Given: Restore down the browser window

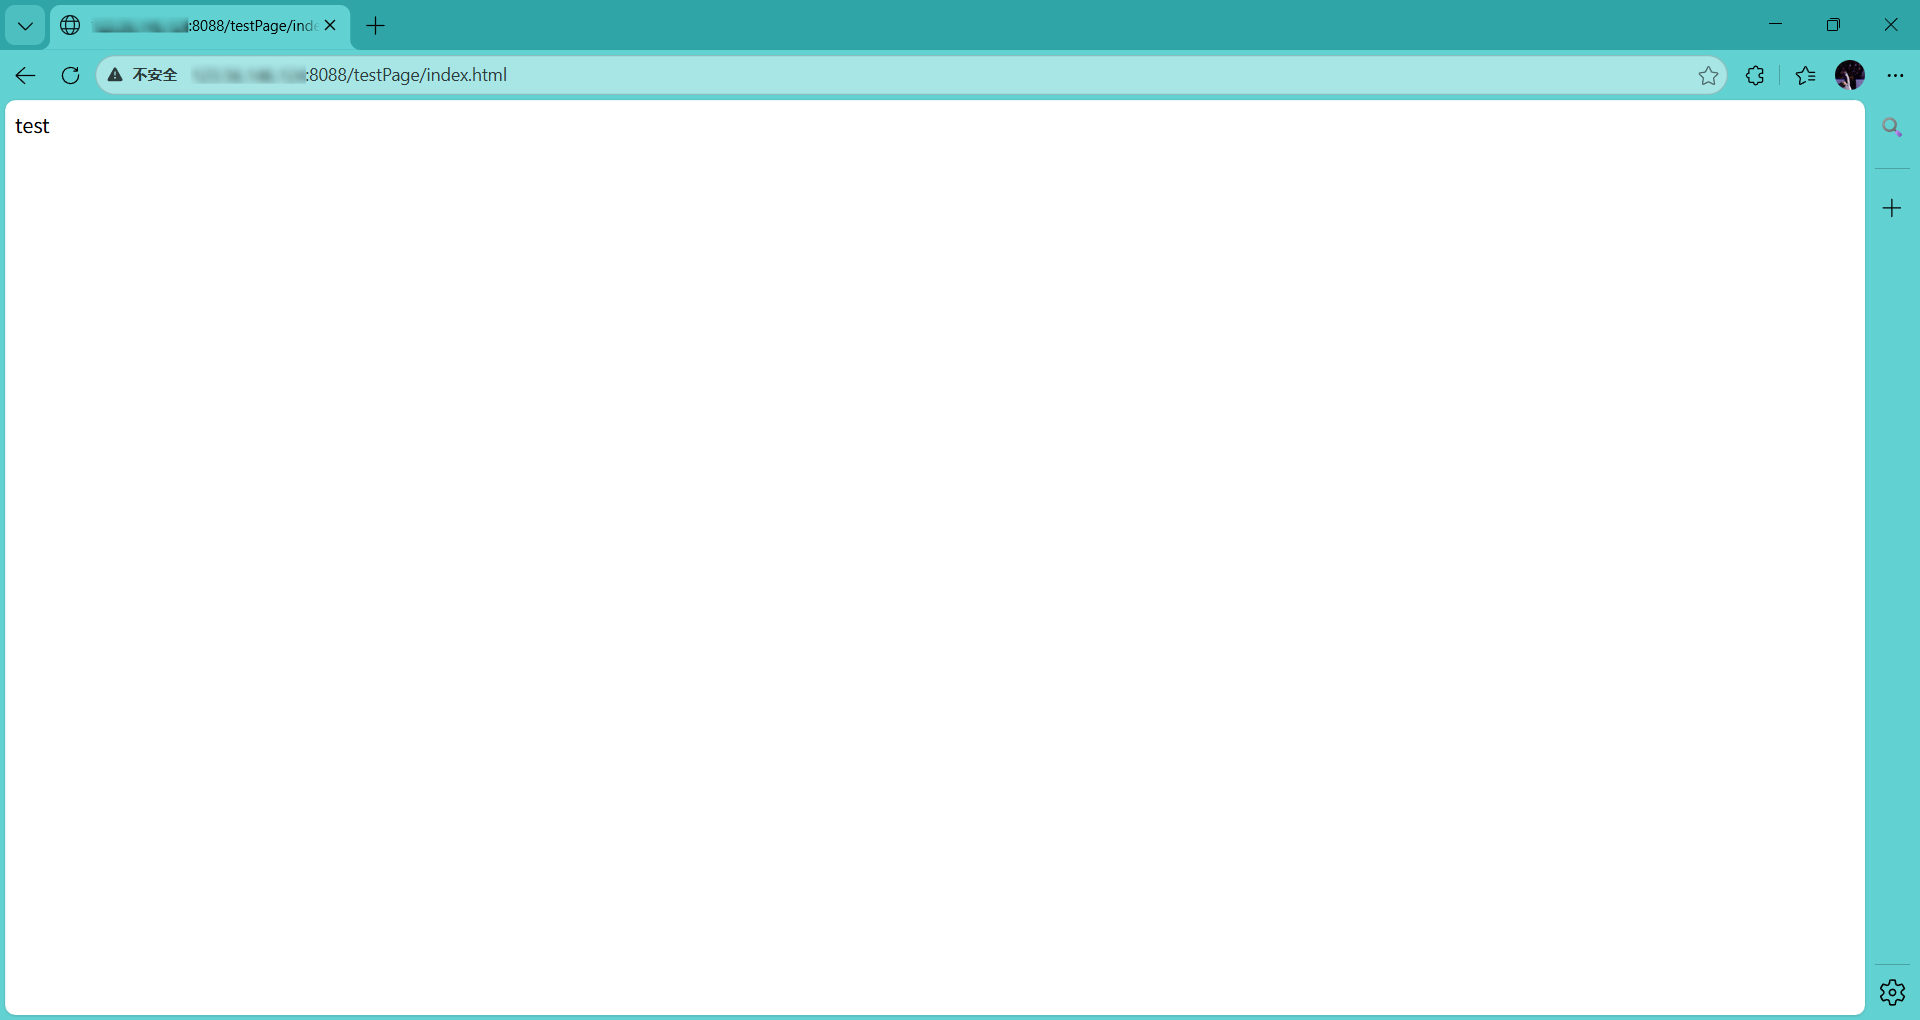Looking at the screenshot, I should point(1833,25).
